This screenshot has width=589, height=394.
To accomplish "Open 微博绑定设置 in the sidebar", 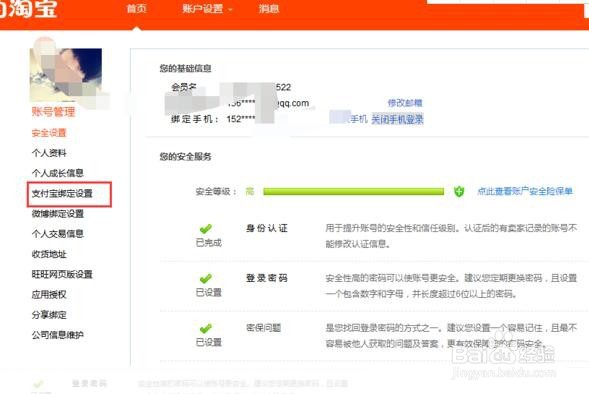I will point(57,214).
